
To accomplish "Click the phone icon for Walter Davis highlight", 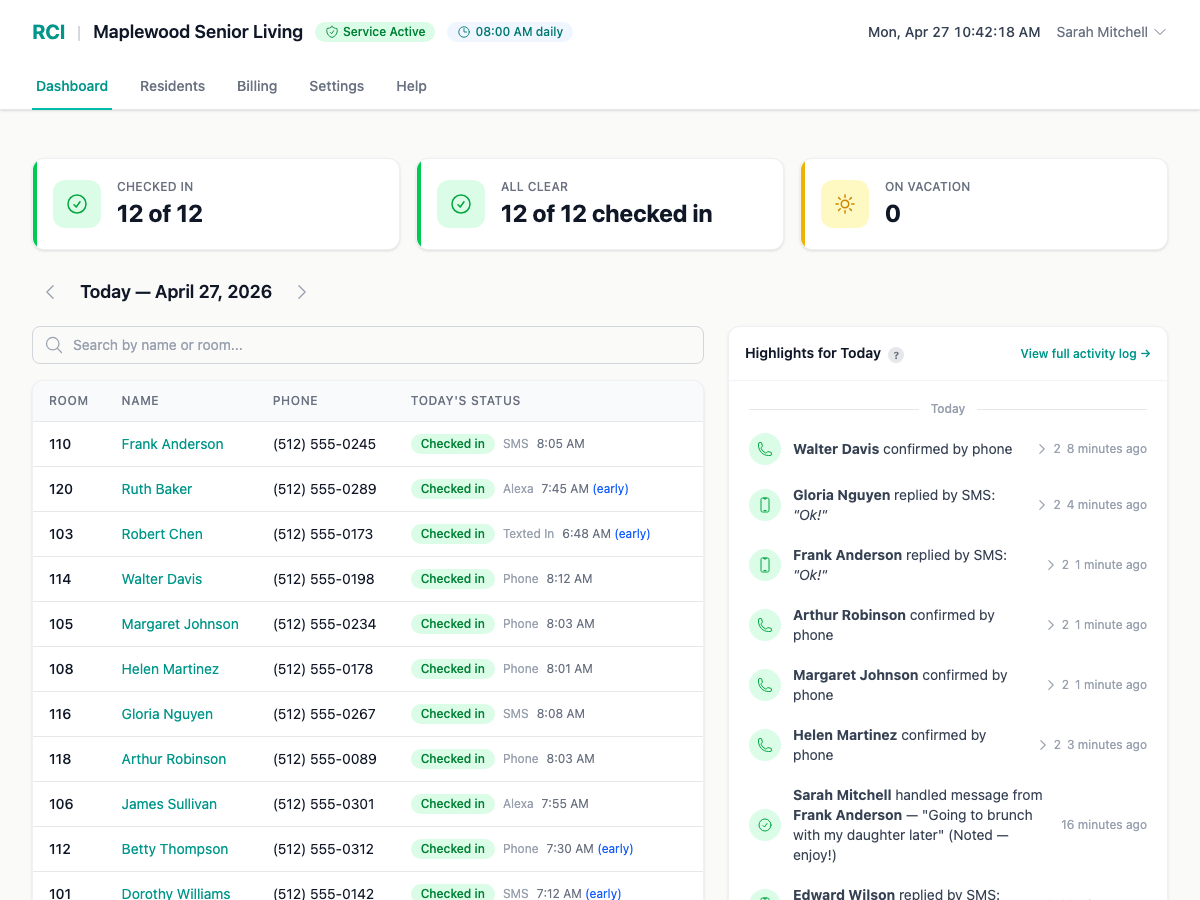I will click(x=765, y=449).
